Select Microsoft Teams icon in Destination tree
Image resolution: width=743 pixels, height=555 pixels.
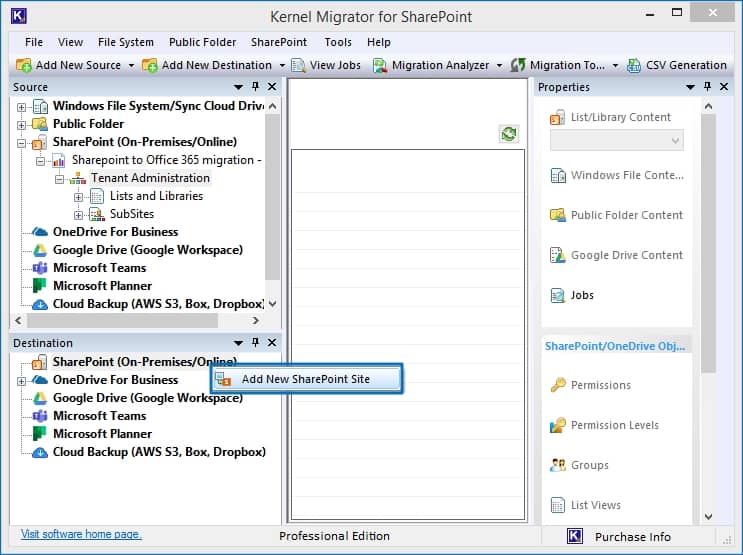coord(40,416)
